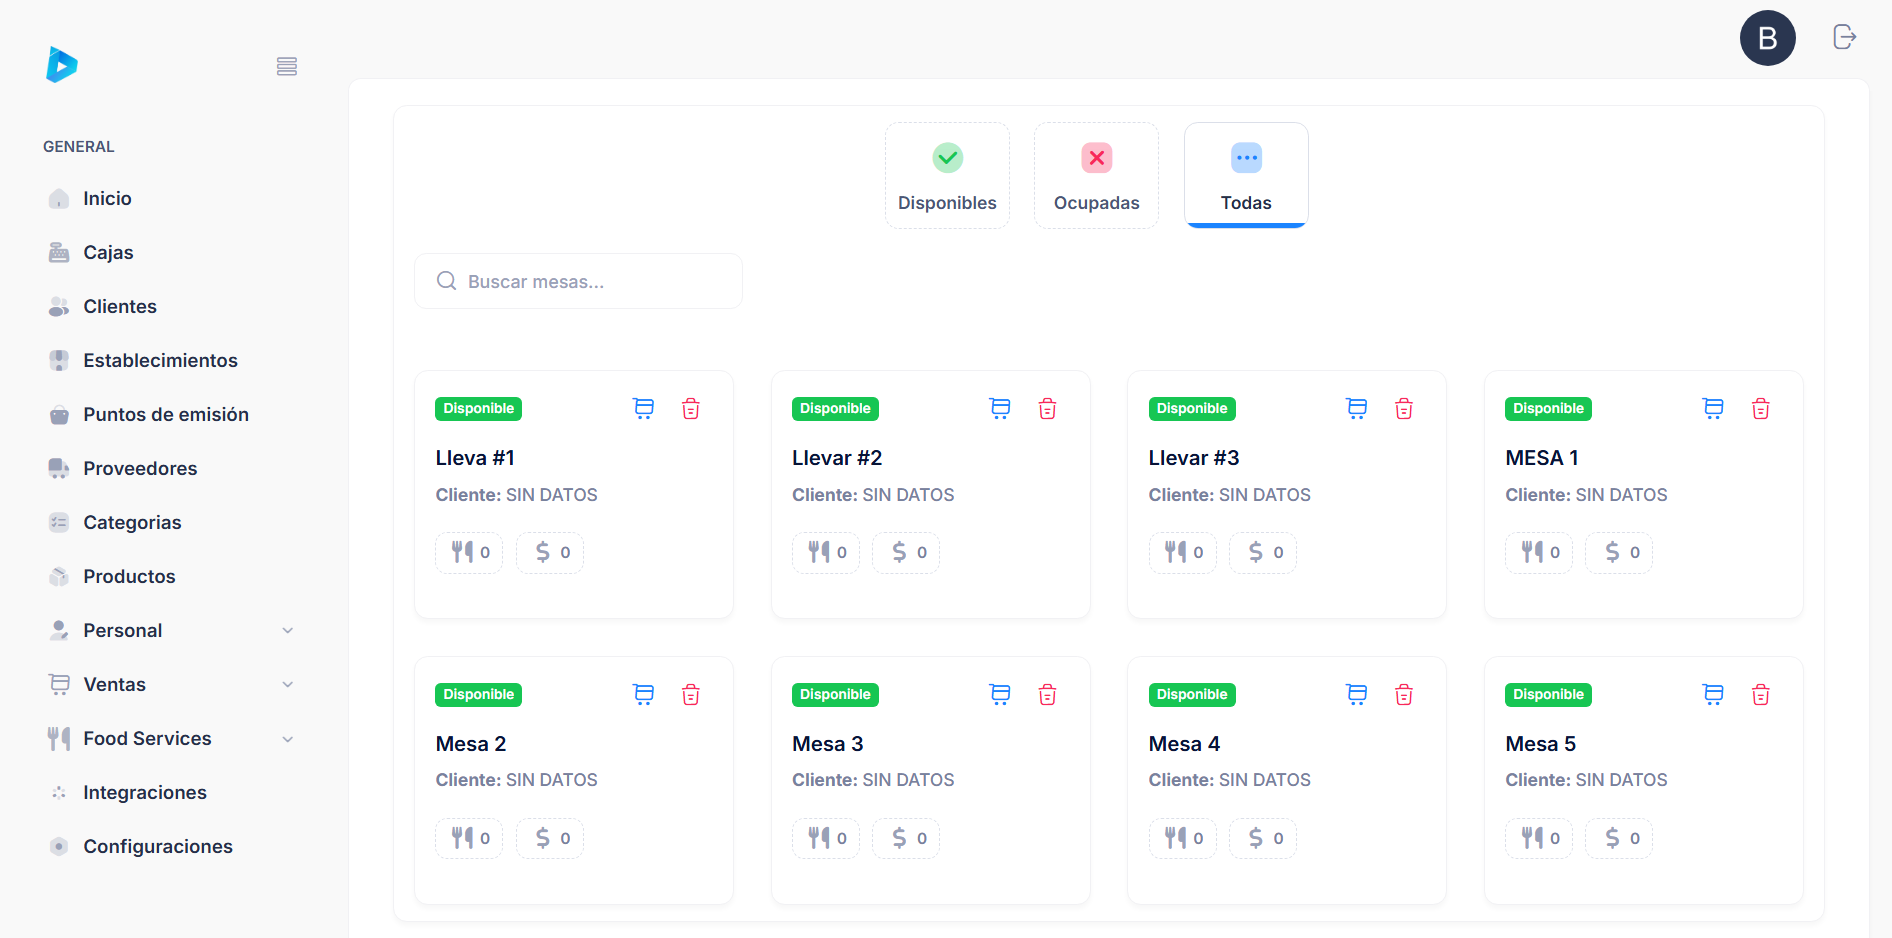Screen dimensions: 1892x938
Task: Click the logout icon in the top right
Action: point(1844,37)
